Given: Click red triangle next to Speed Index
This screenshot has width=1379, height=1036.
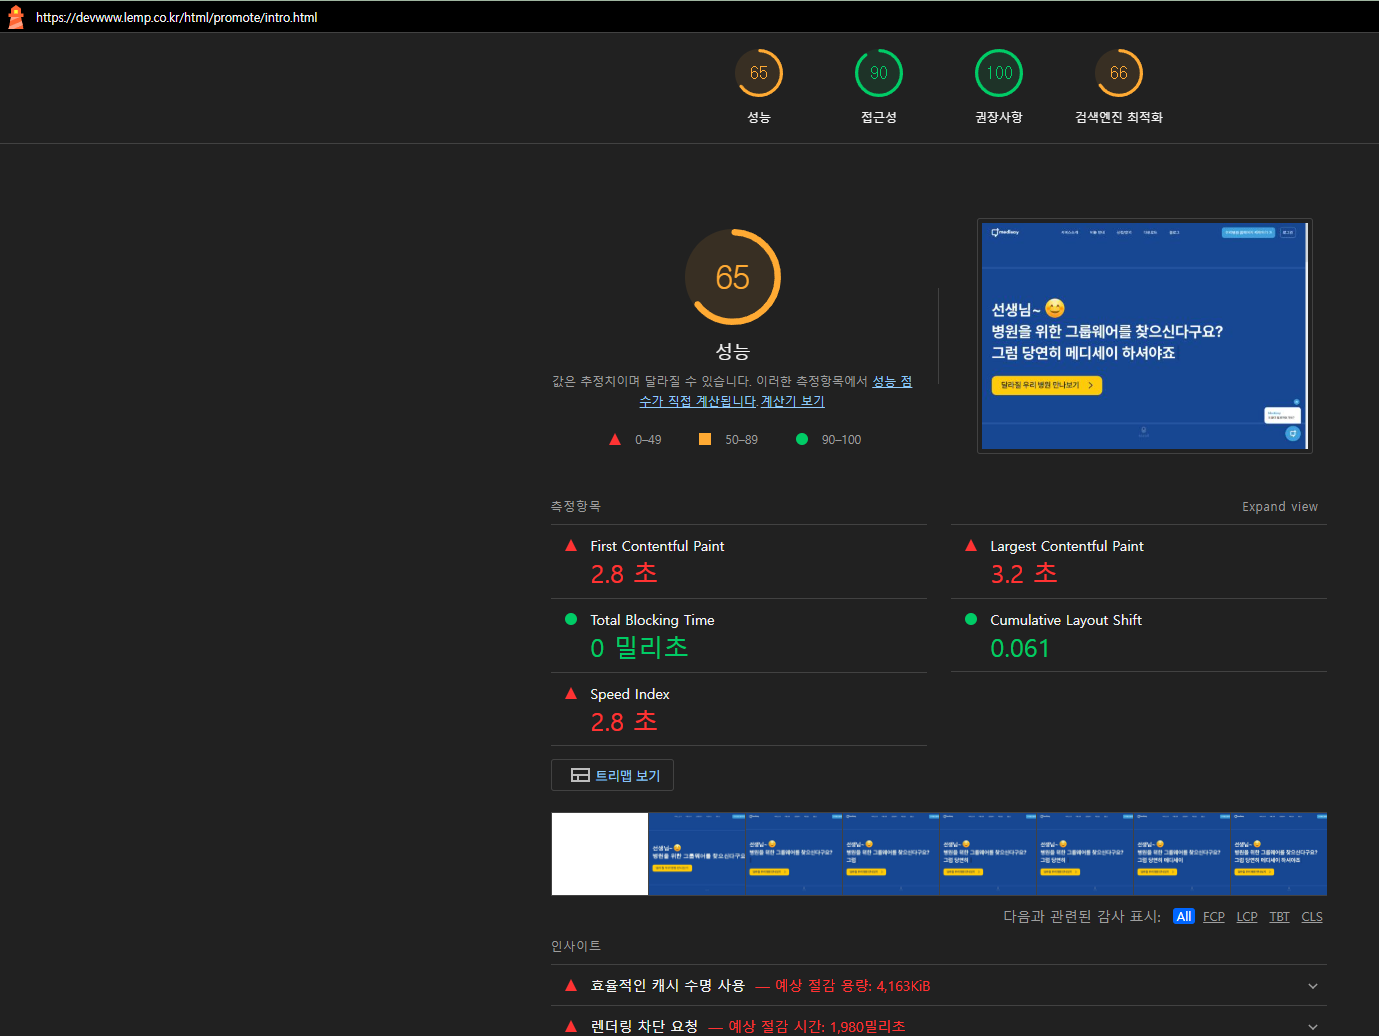Looking at the screenshot, I should click(x=571, y=694).
